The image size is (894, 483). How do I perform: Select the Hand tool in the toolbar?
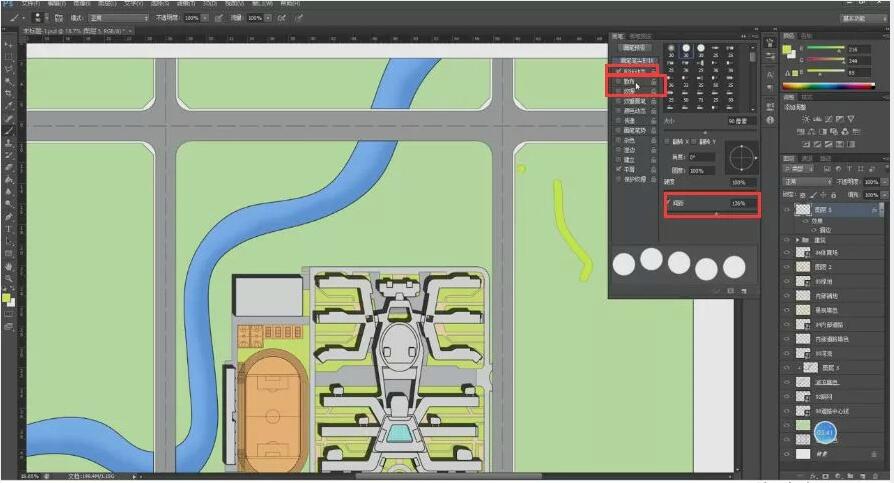coord(9,267)
